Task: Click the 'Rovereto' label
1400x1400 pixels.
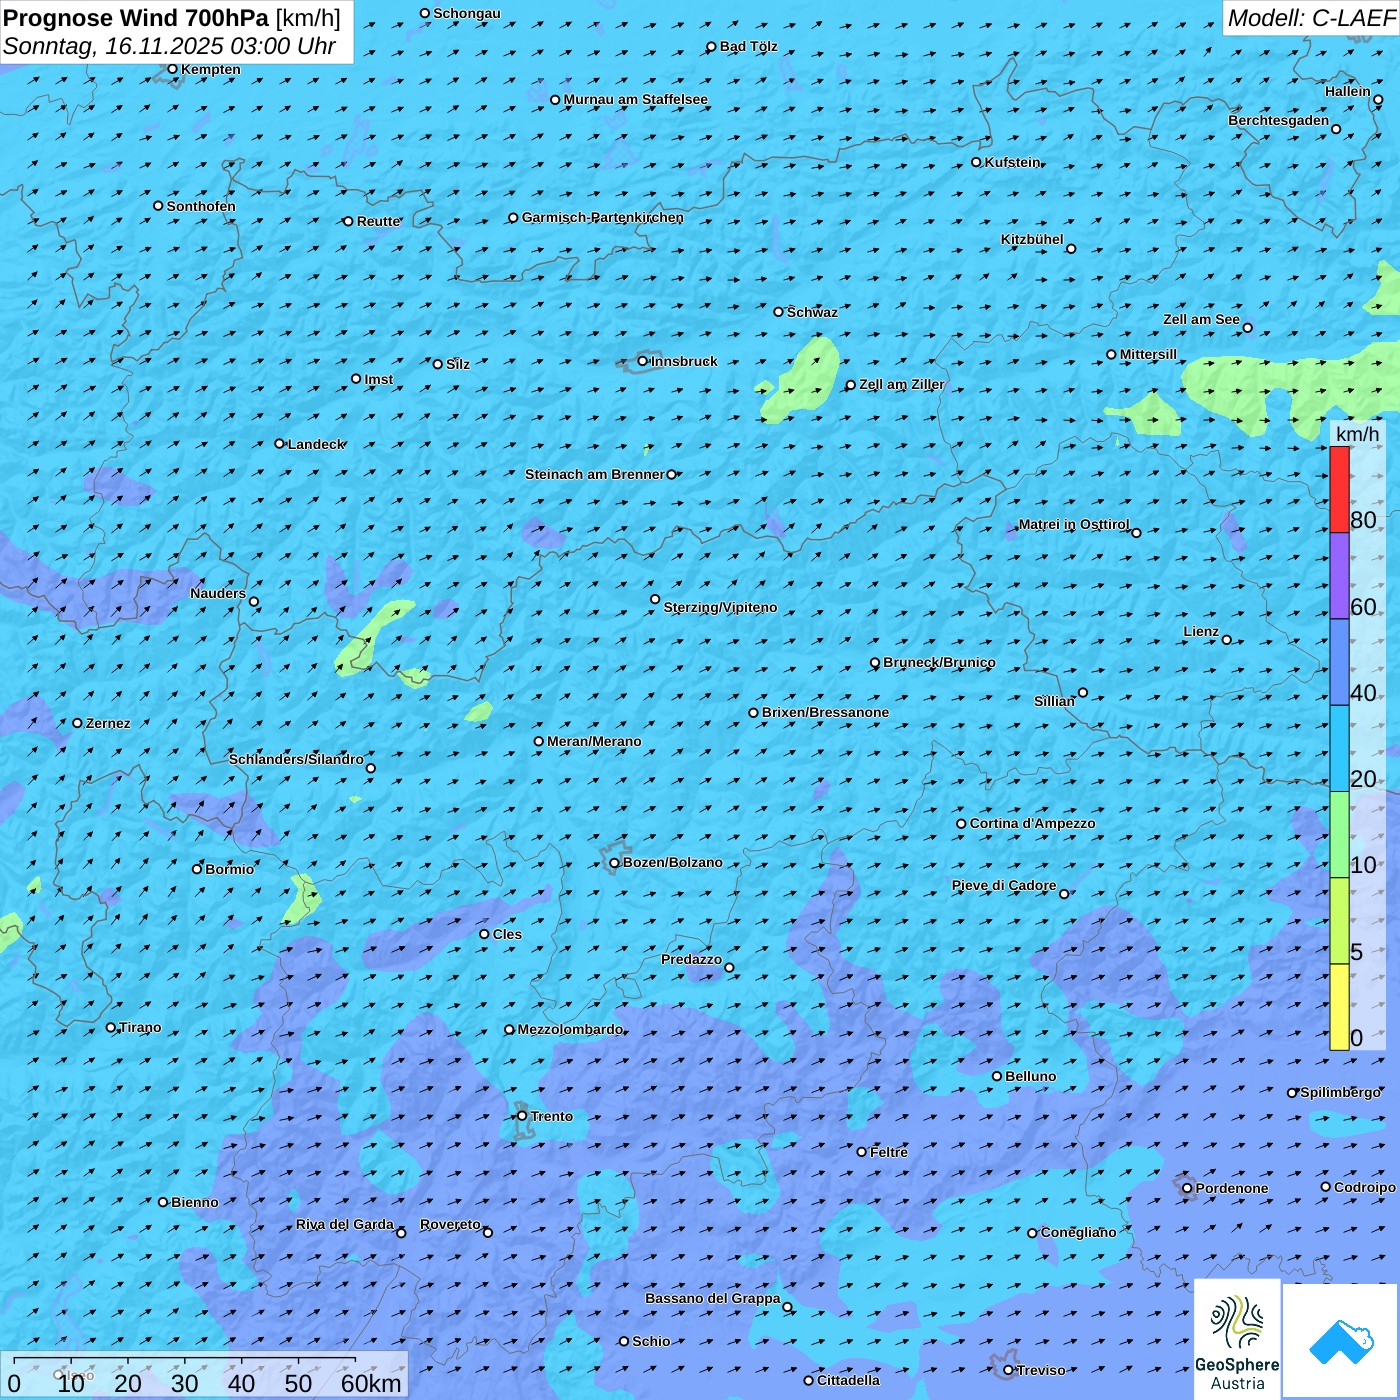Action: pyautogui.click(x=450, y=1224)
